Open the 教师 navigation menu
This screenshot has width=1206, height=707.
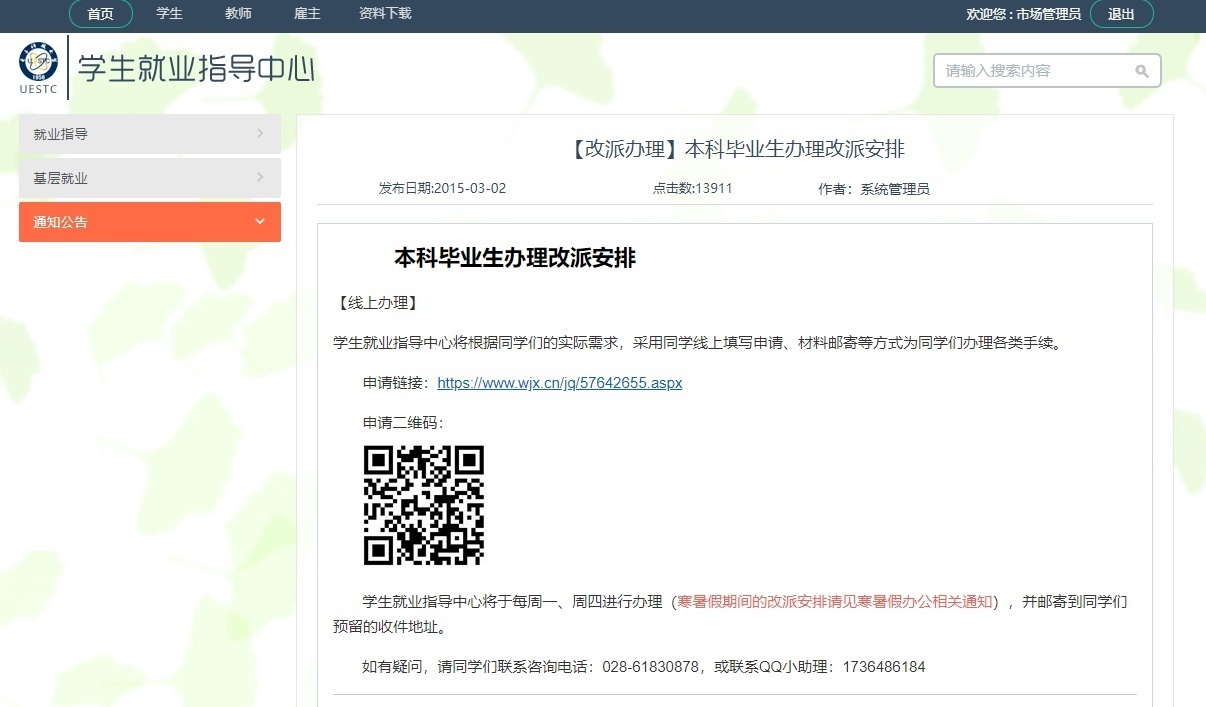click(x=237, y=14)
